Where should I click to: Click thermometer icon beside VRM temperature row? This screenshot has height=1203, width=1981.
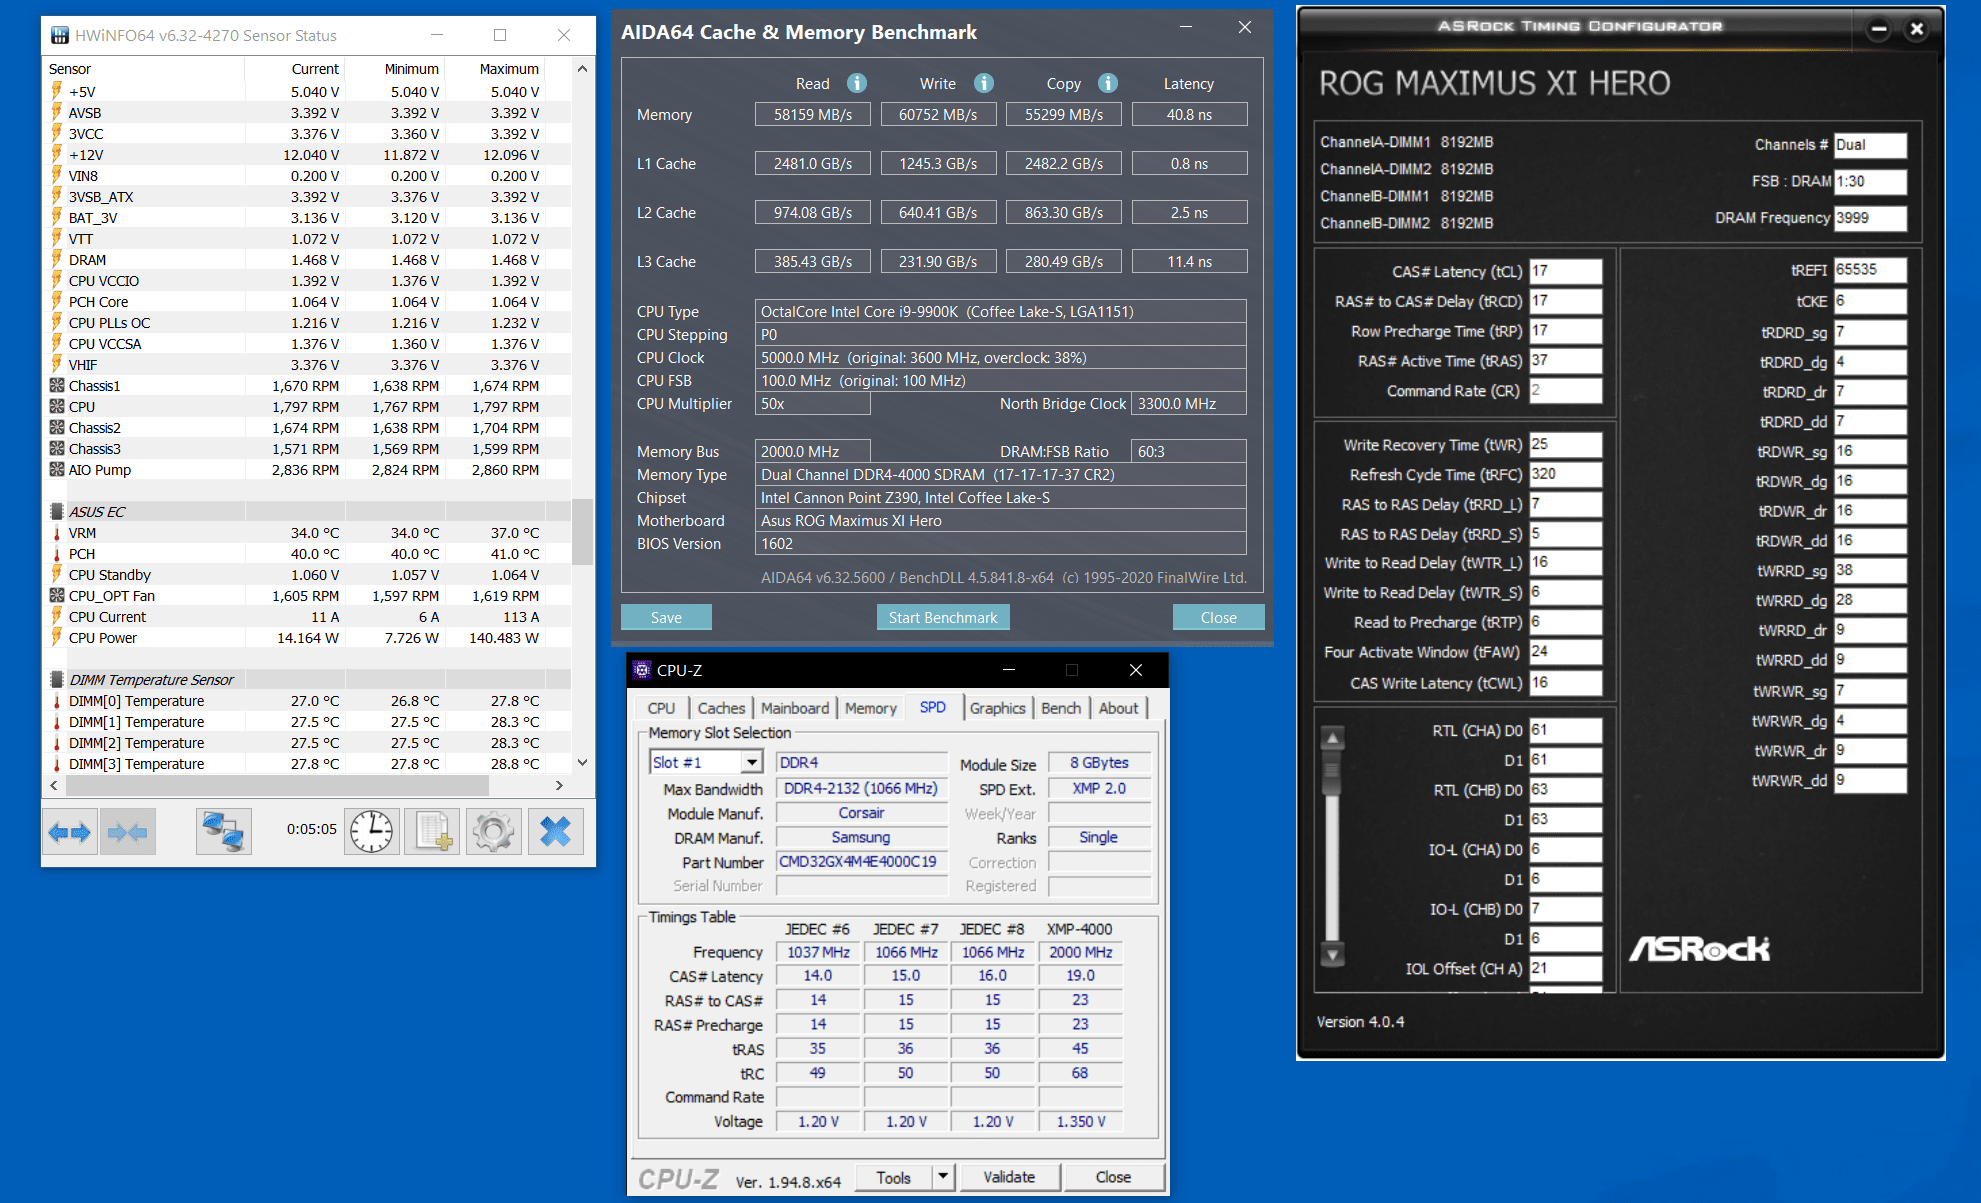click(57, 533)
